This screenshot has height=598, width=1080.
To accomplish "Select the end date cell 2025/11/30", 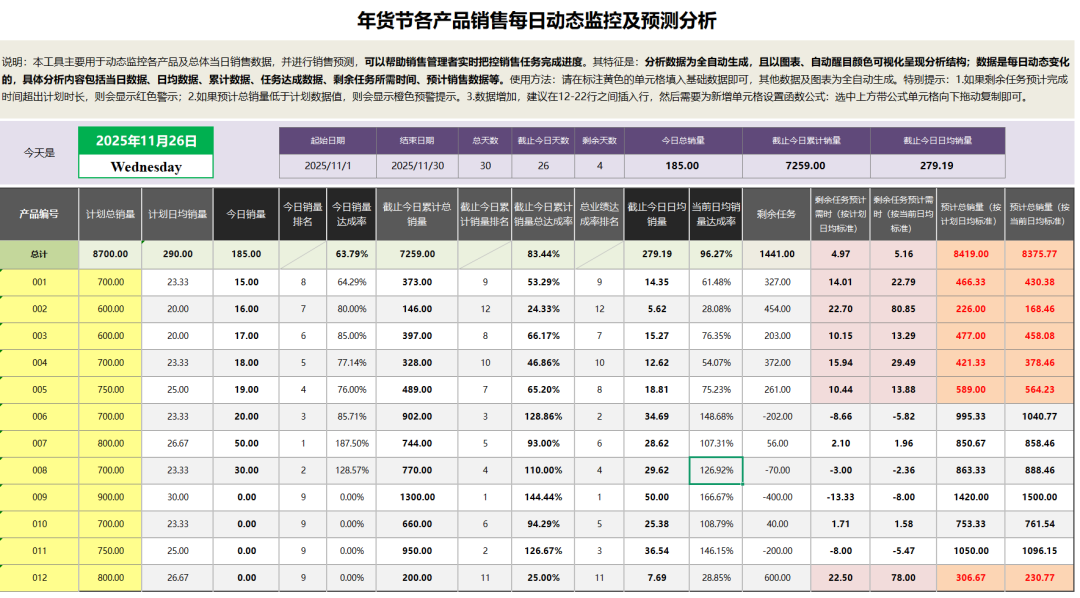I will pos(416,166).
